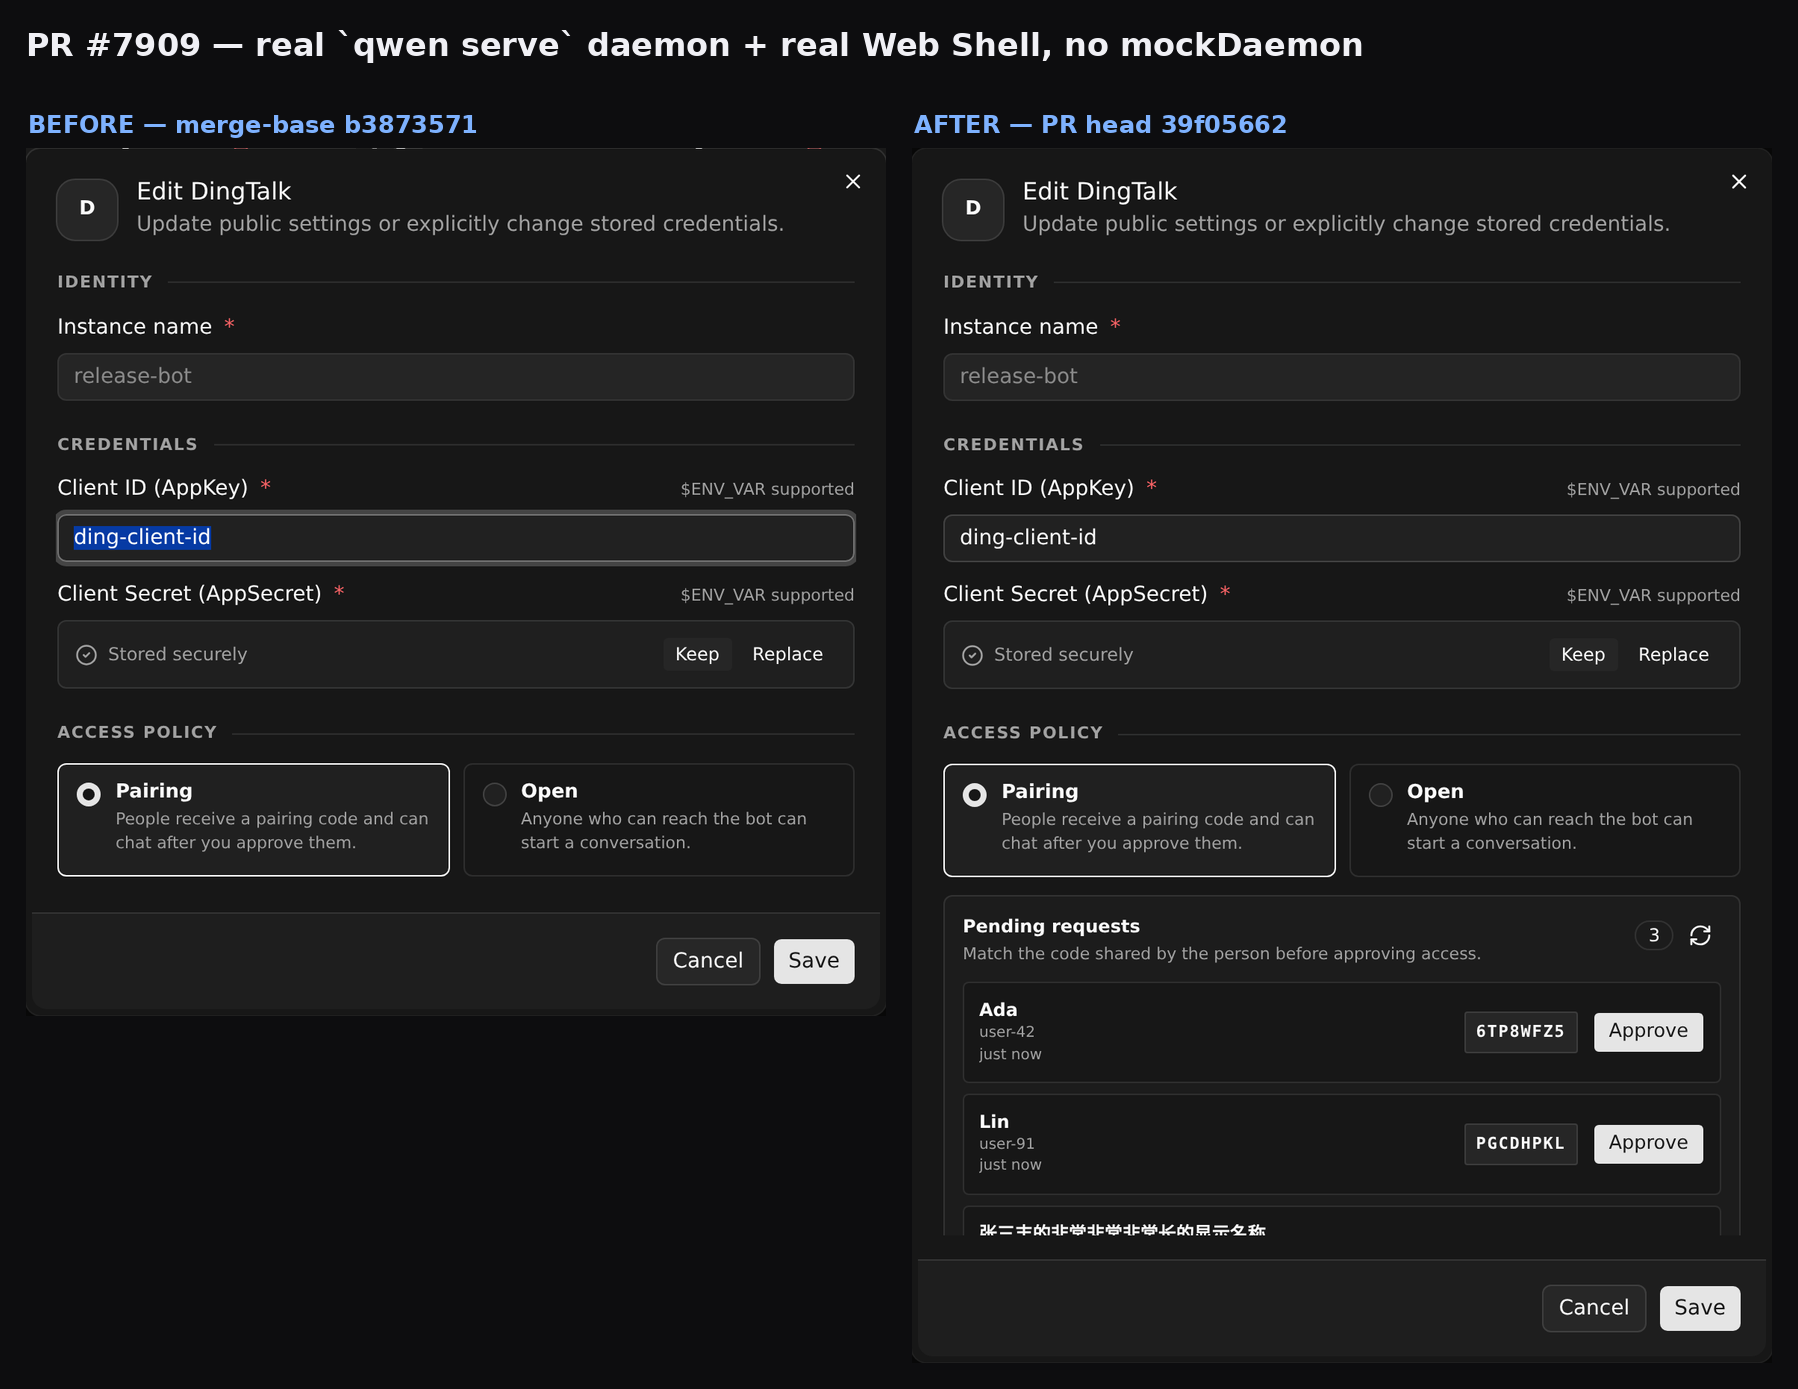Choose Keep for Client Secret in BEFORE dialog

tap(697, 654)
